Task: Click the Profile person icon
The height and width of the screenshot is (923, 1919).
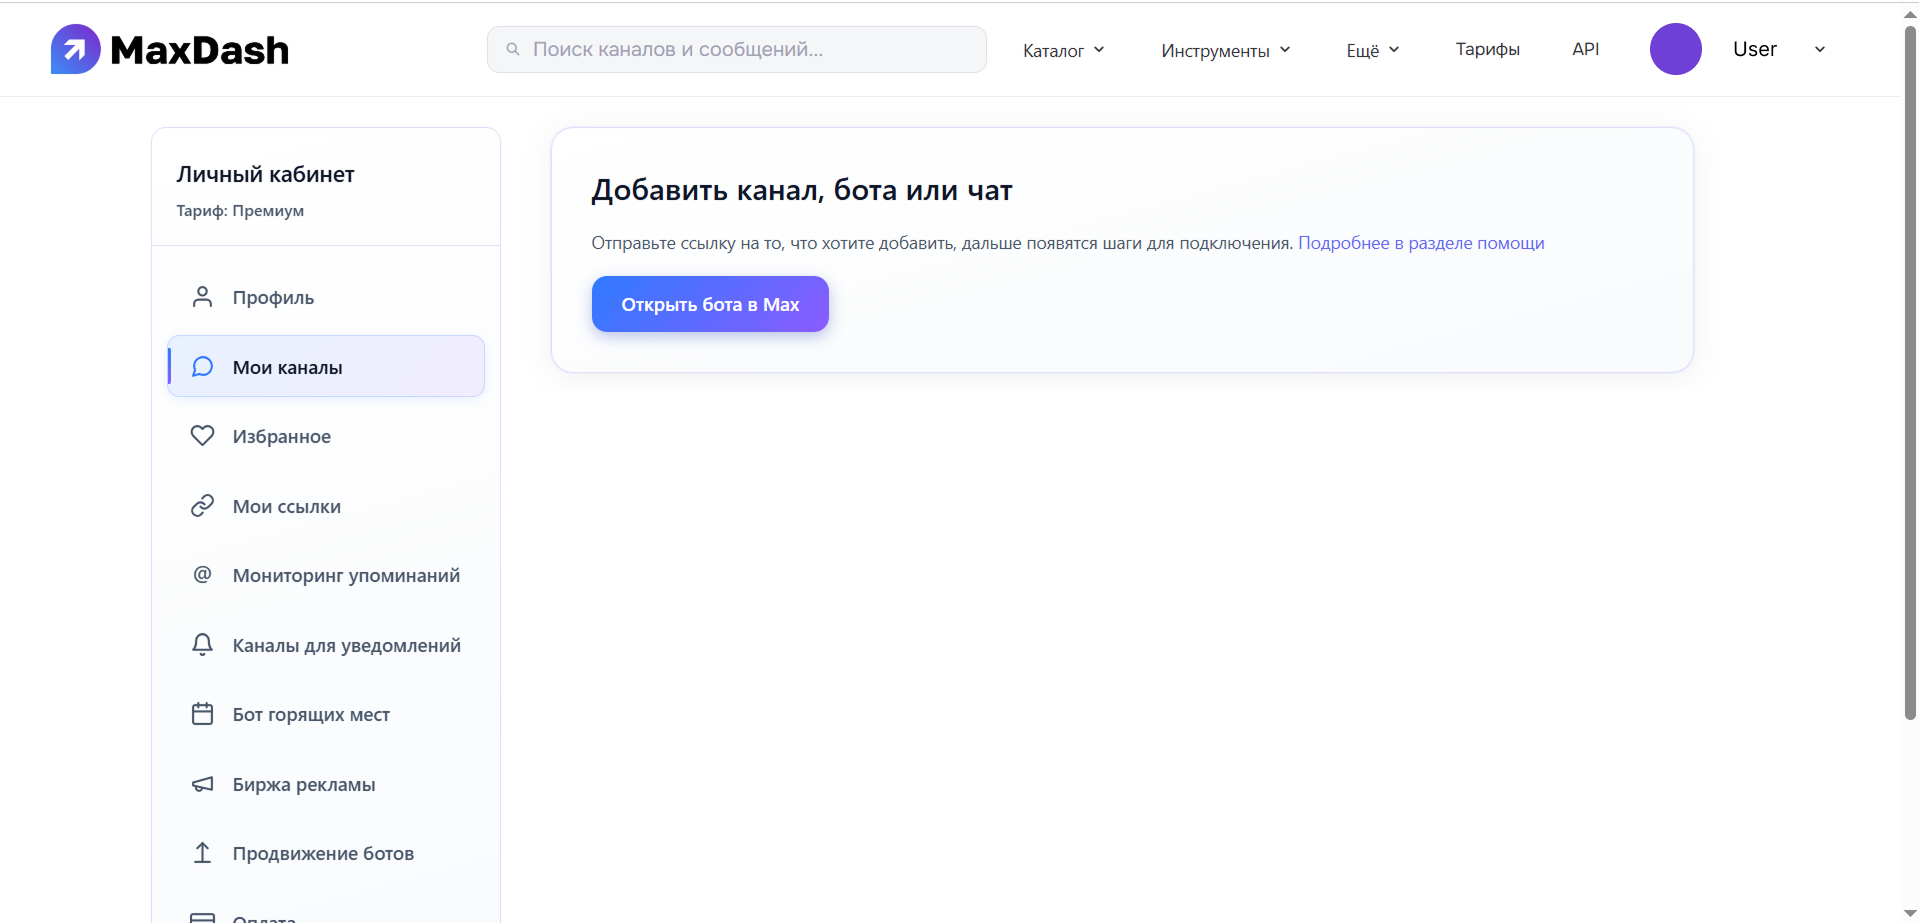Action: point(202,297)
